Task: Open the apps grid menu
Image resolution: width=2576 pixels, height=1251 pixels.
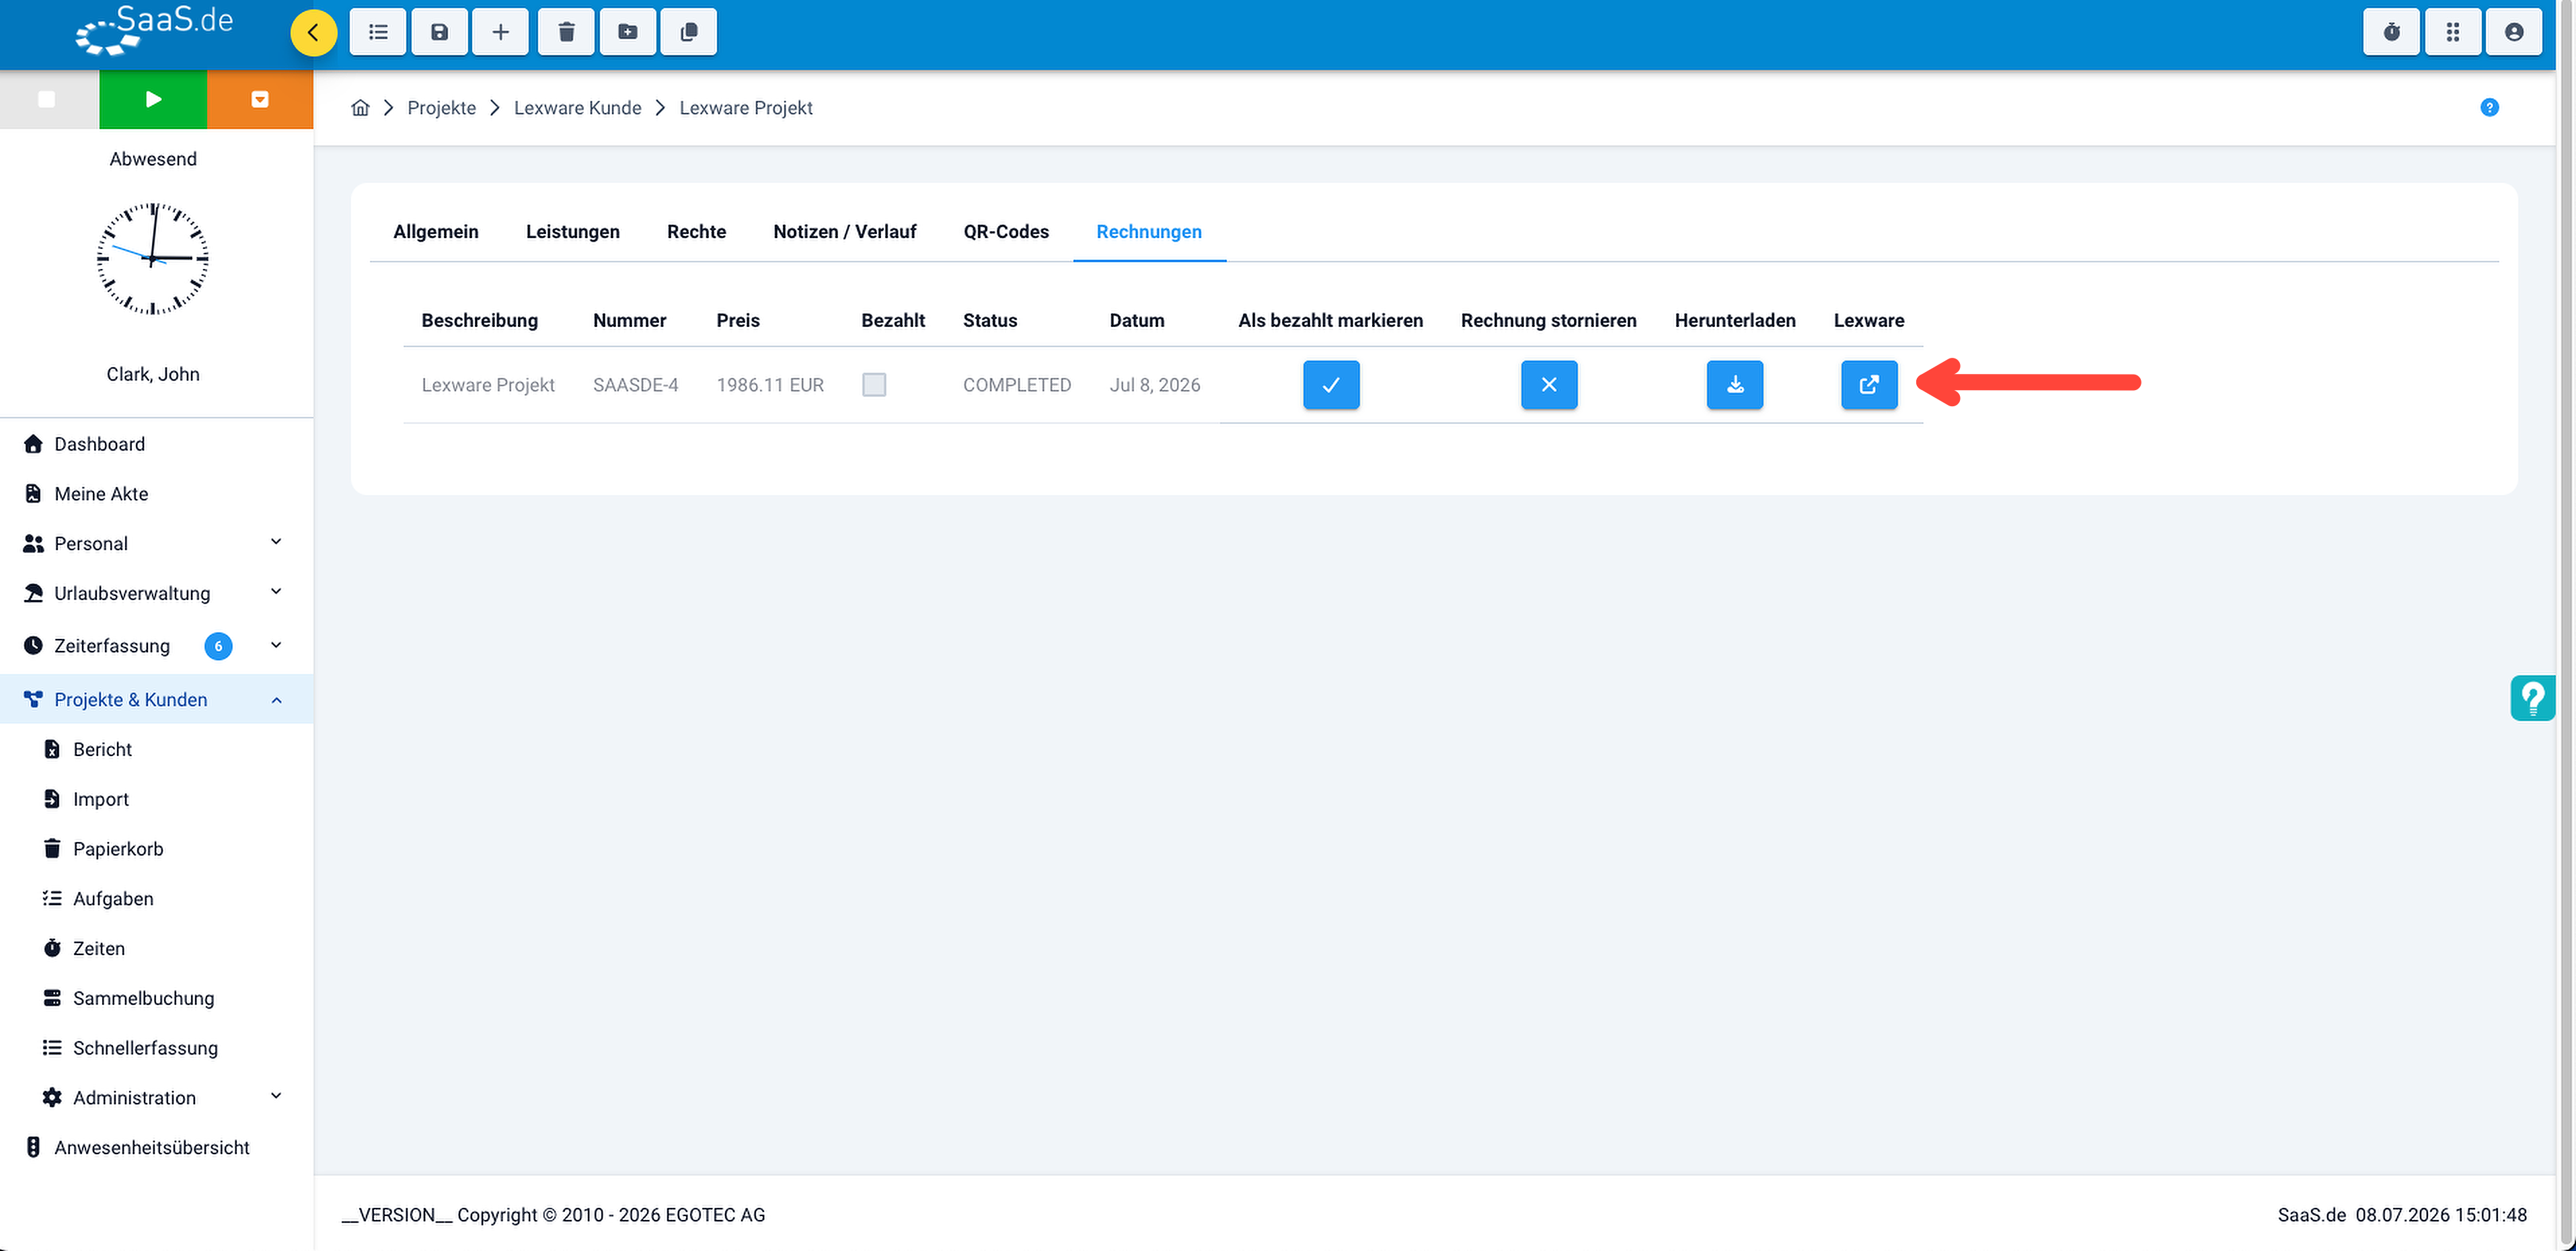Action: (x=2453, y=32)
